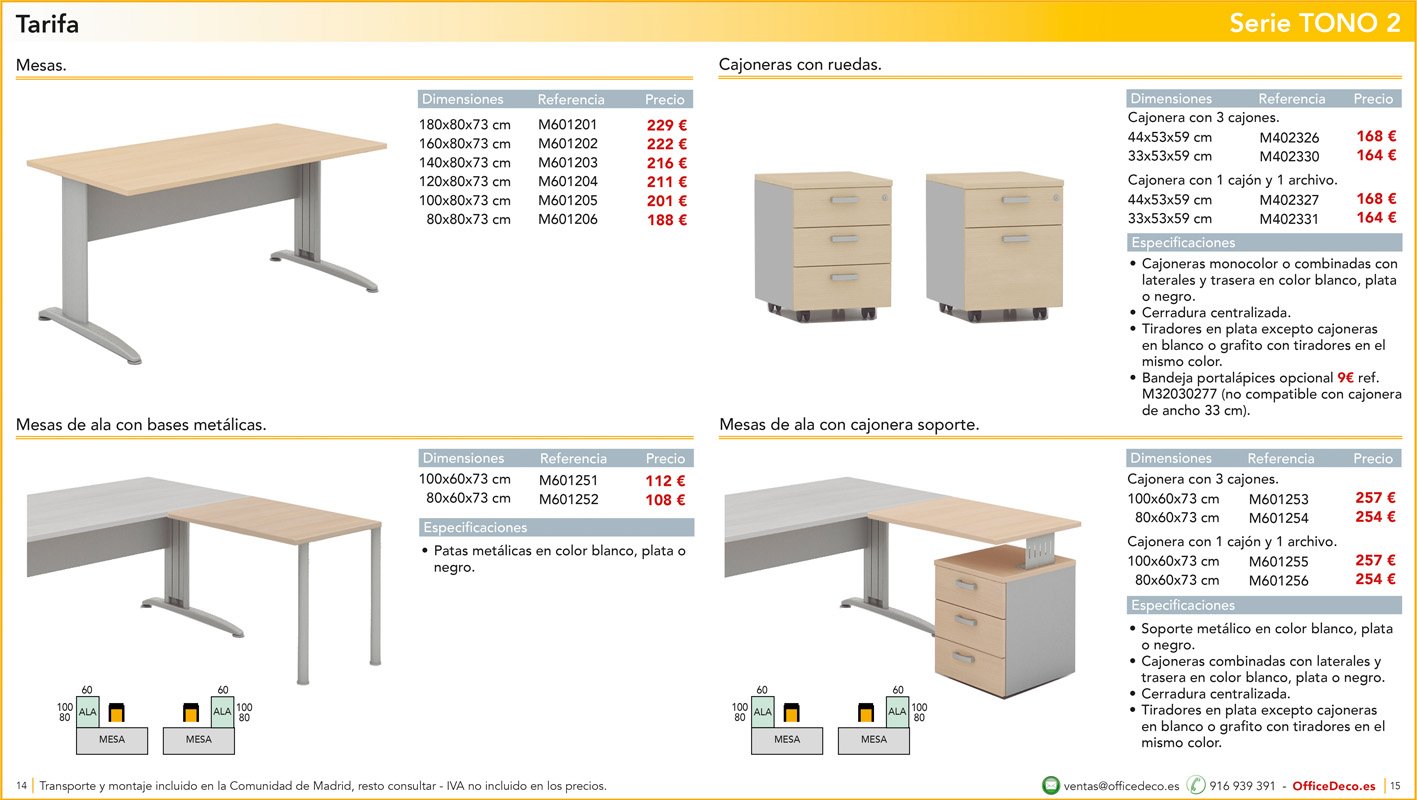Click the 108 € price
The width and height of the screenshot is (1417, 800).
coord(665,501)
